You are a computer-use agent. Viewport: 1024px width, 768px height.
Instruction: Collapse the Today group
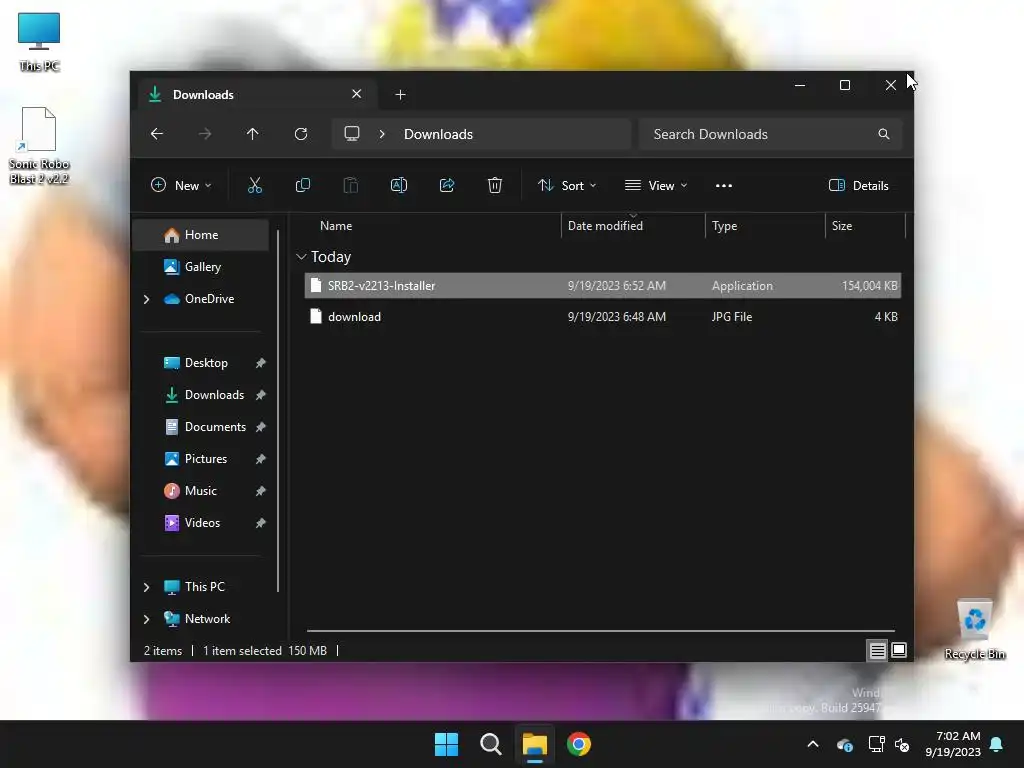[301, 257]
